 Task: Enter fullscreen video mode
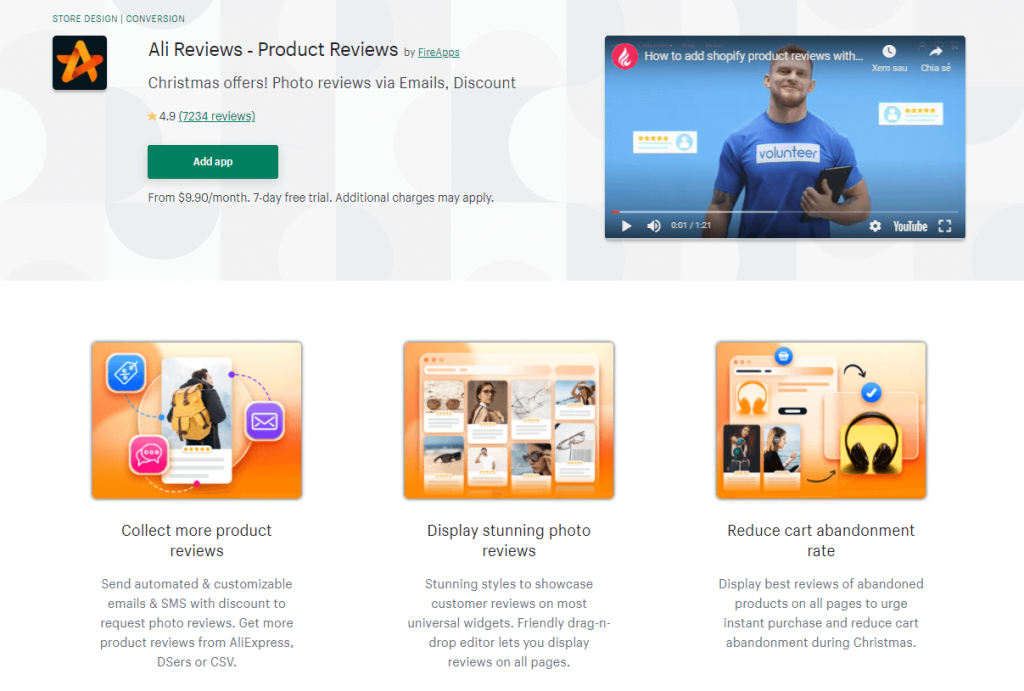(944, 226)
